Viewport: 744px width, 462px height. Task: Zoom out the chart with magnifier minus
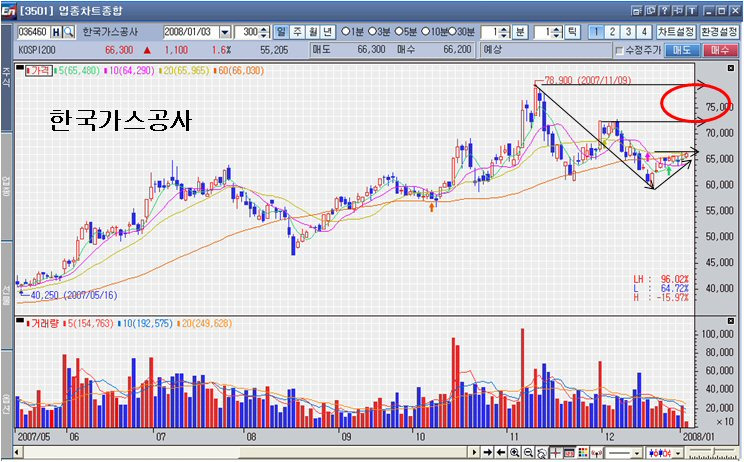point(528,453)
